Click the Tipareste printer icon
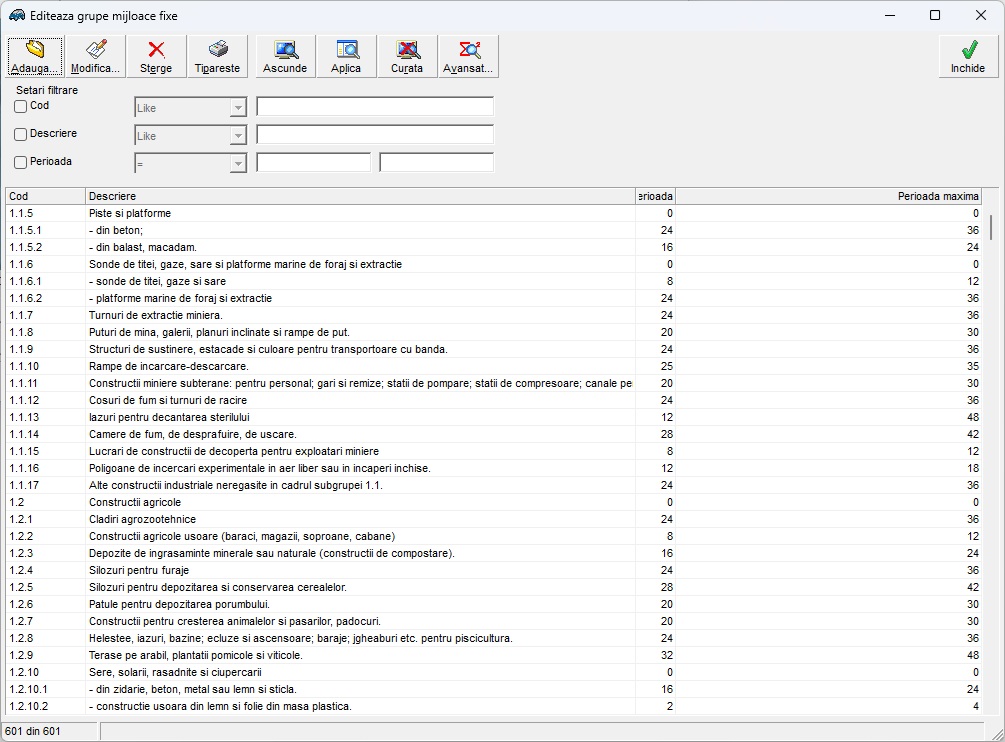 coord(218,56)
